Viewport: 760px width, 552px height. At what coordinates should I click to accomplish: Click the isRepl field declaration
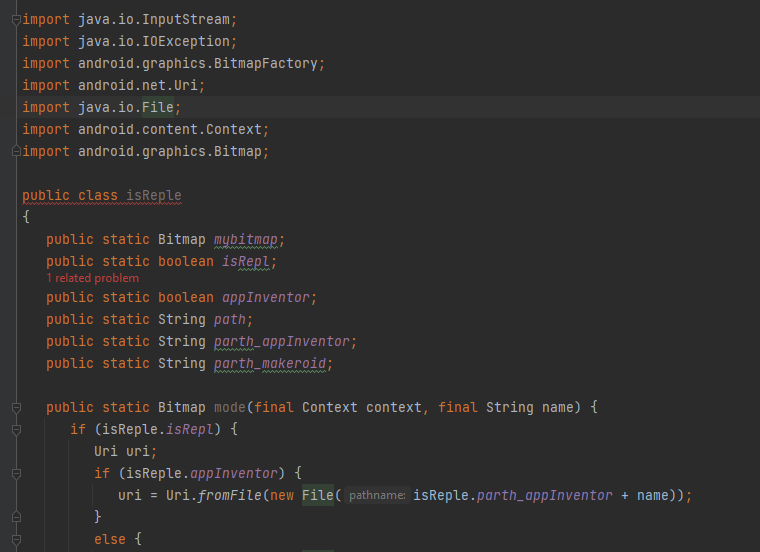click(x=246, y=261)
